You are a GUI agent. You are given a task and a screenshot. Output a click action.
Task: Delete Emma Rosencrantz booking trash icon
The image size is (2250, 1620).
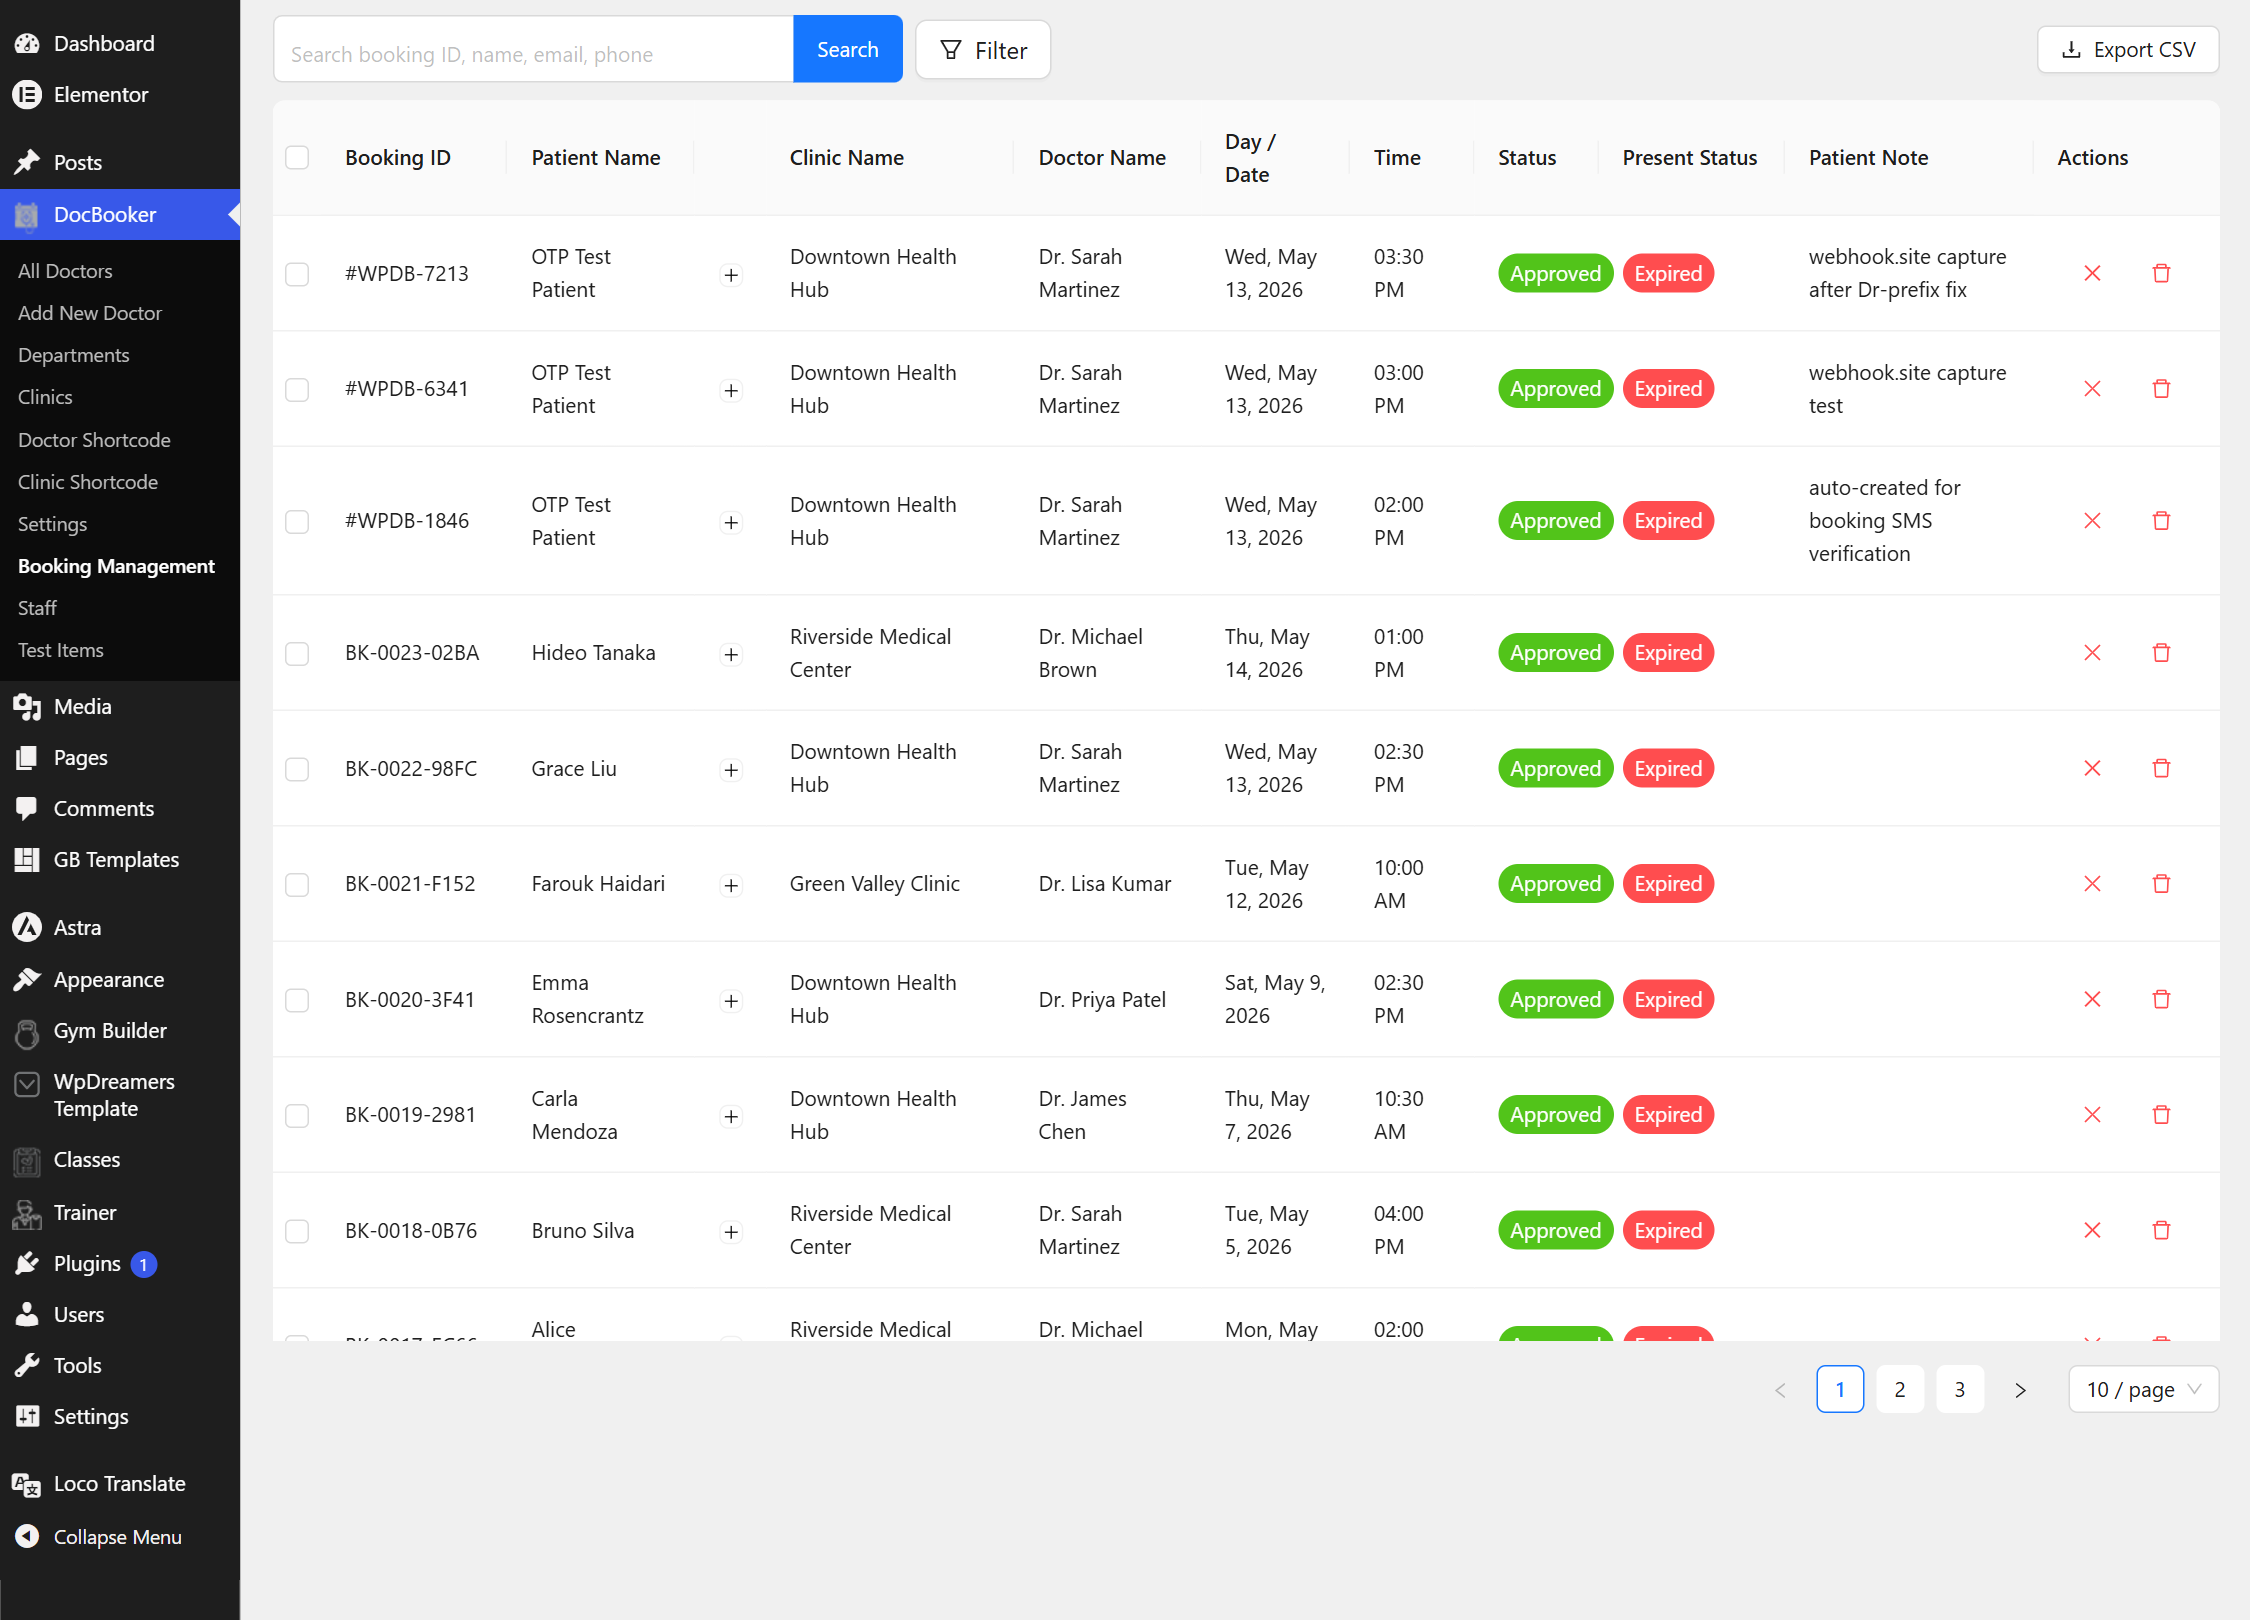(x=2161, y=999)
